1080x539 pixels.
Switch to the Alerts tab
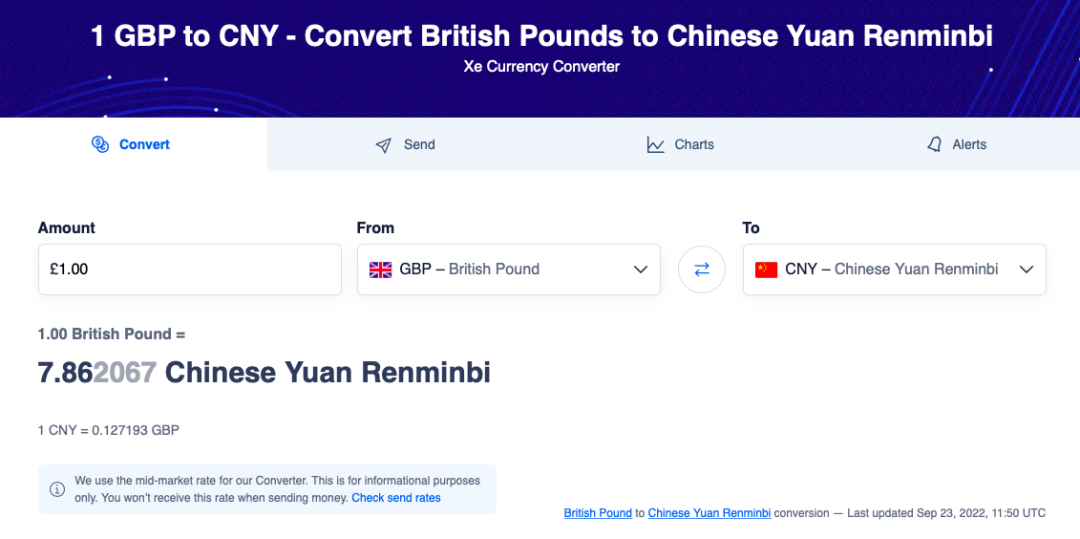coord(956,145)
